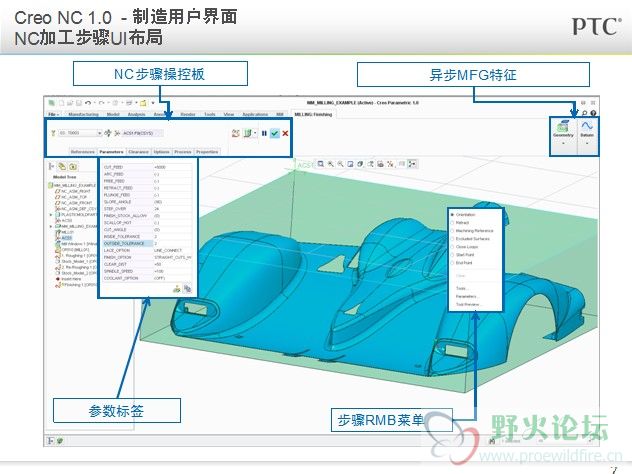
Task: Click the model tree layers icon
Action: [x=62, y=166]
